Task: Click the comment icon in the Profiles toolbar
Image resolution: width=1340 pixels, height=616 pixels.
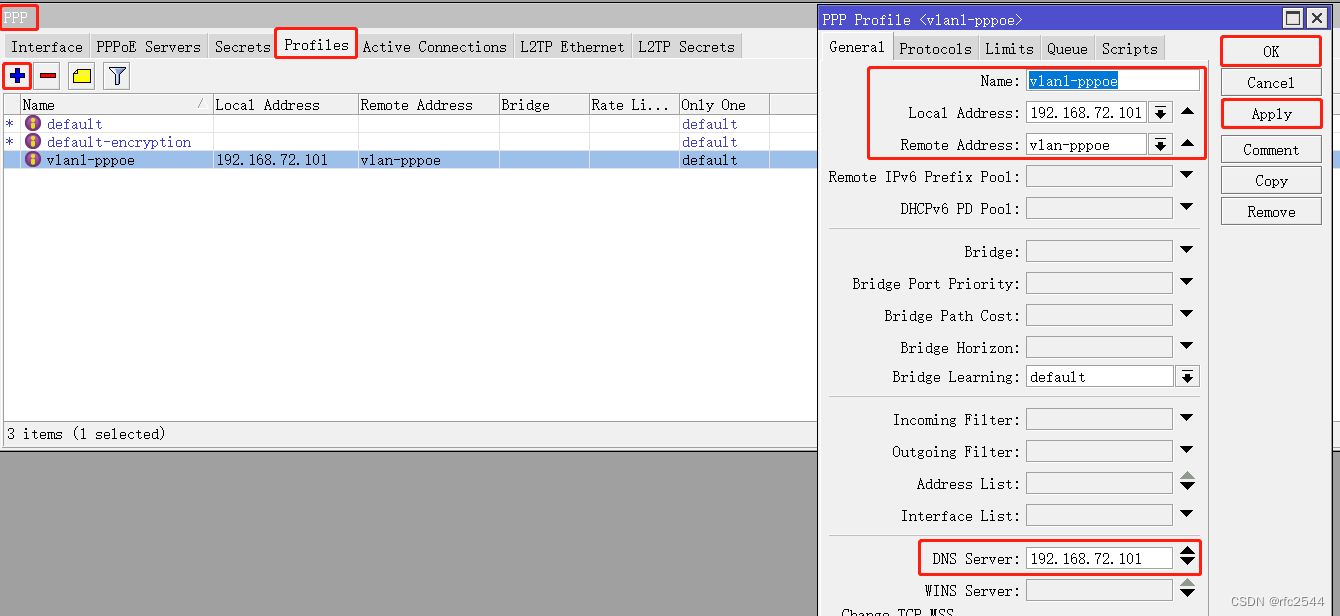Action: point(80,75)
